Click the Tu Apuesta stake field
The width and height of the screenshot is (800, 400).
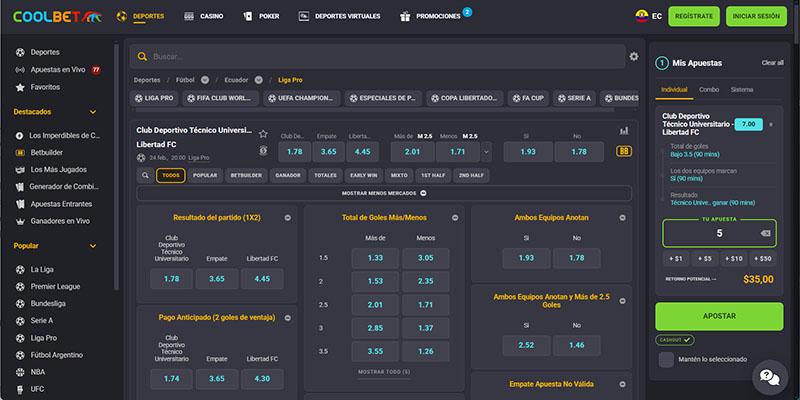click(x=719, y=233)
